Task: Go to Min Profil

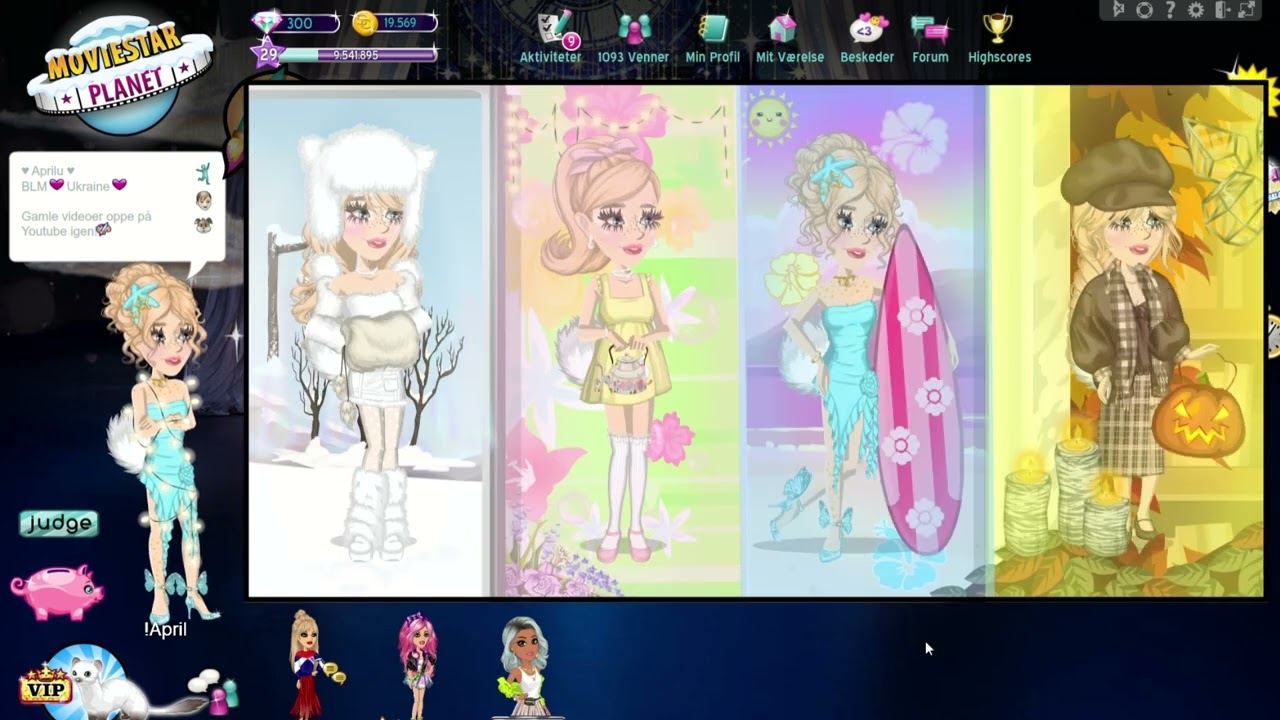Action: [x=713, y=38]
